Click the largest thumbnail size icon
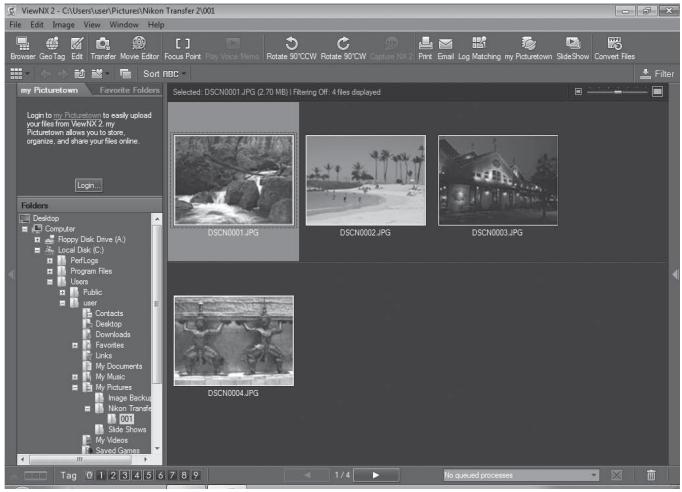The image size is (682, 492). 657,91
